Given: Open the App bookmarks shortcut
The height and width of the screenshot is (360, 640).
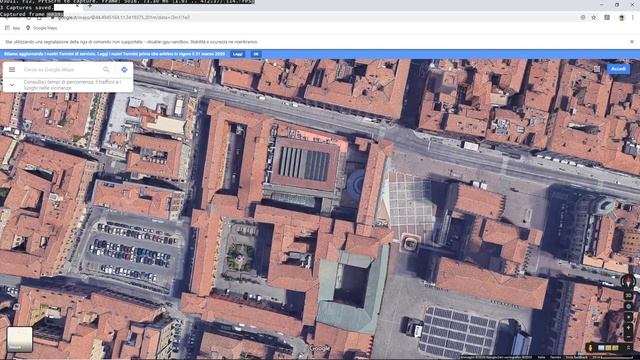Looking at the screenshot, I should 12,28.
